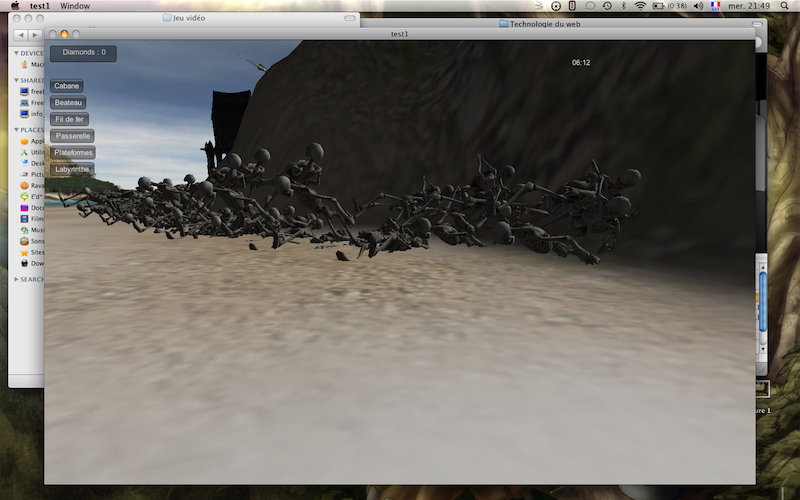
Task: Open the Bluetooth menu icon
Action: pyautogui.click(x=622, y=6)
